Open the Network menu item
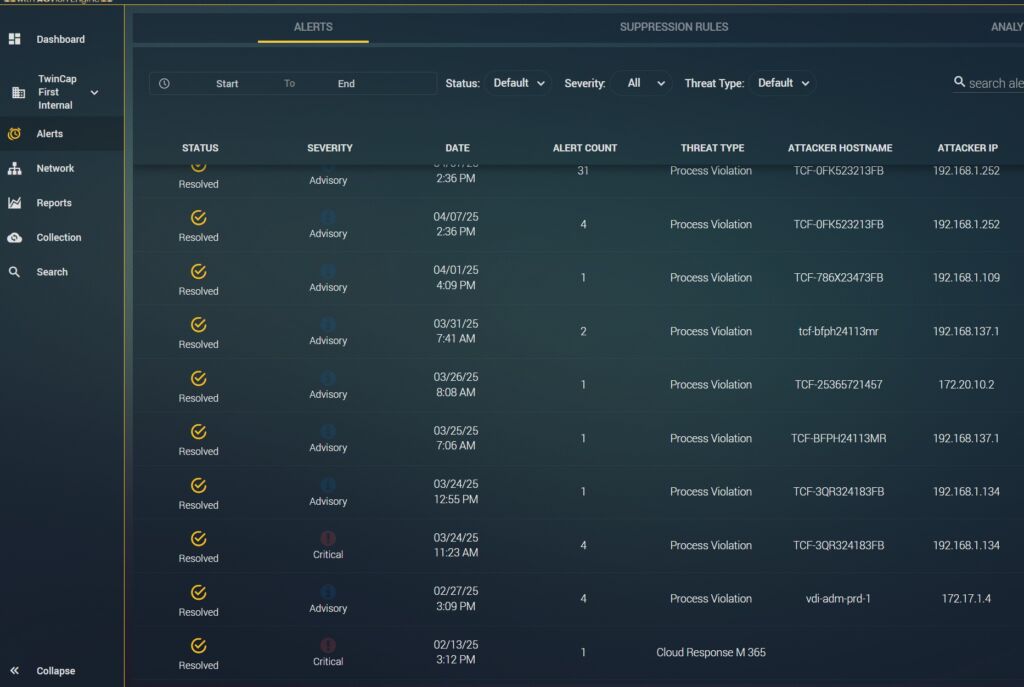The image size is (1024, 687). [x=56, y=168]
